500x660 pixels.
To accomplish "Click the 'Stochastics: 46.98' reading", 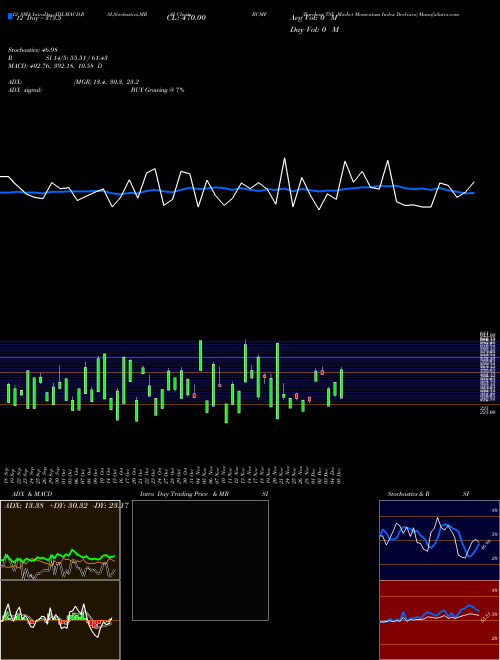I will click(x=32, y=50).
